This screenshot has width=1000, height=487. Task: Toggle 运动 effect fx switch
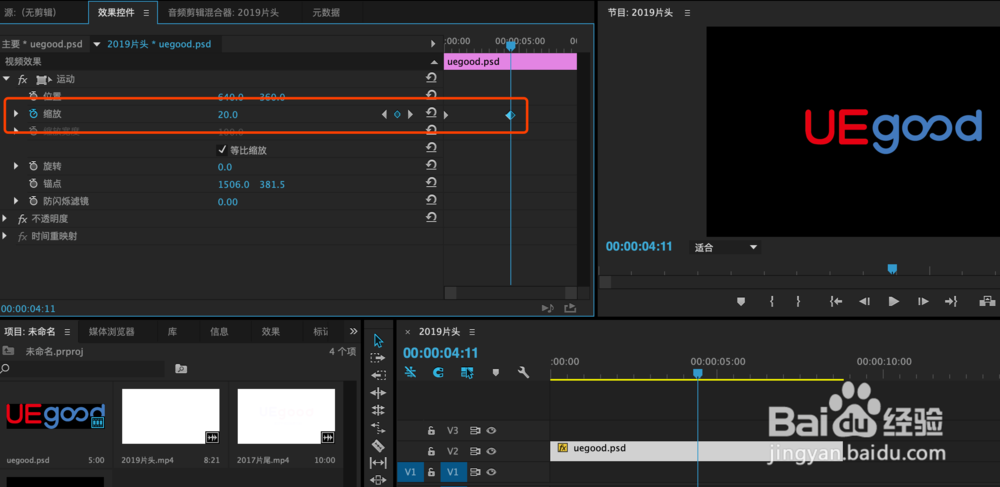click(x=22, y=80)
